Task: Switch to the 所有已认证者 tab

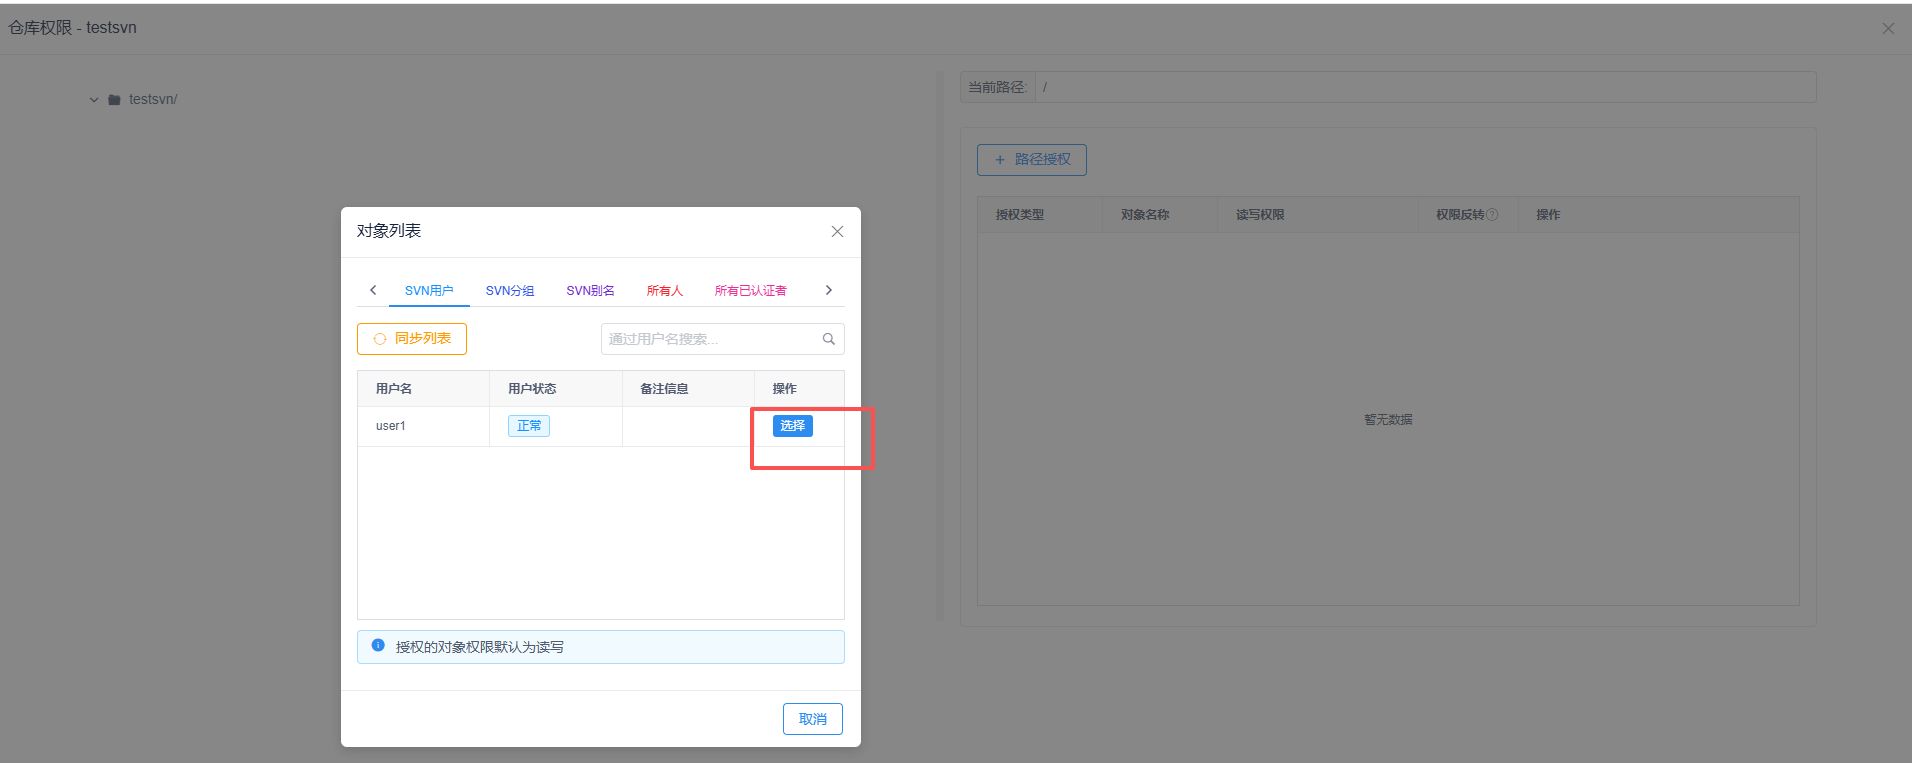Action: click(750, 290)
